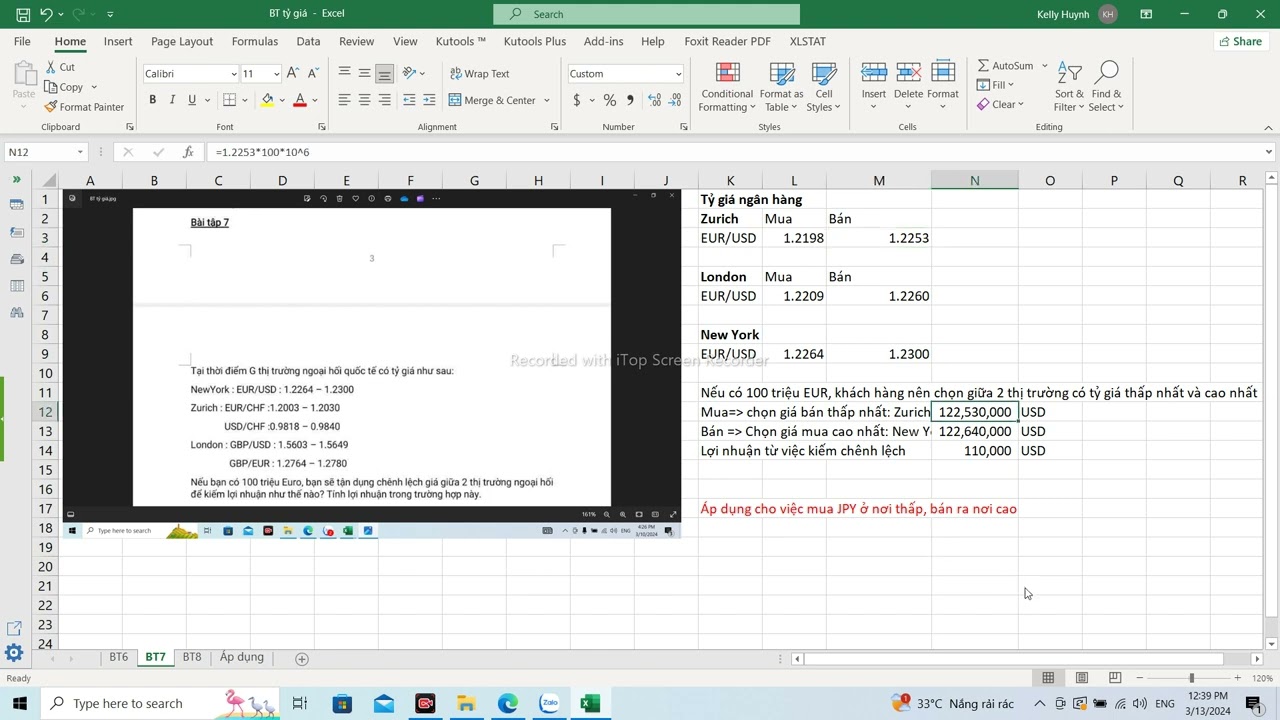1280x720 pixels.
Task: Switch to Normal view in status bar
Action: pos(1048,678)
